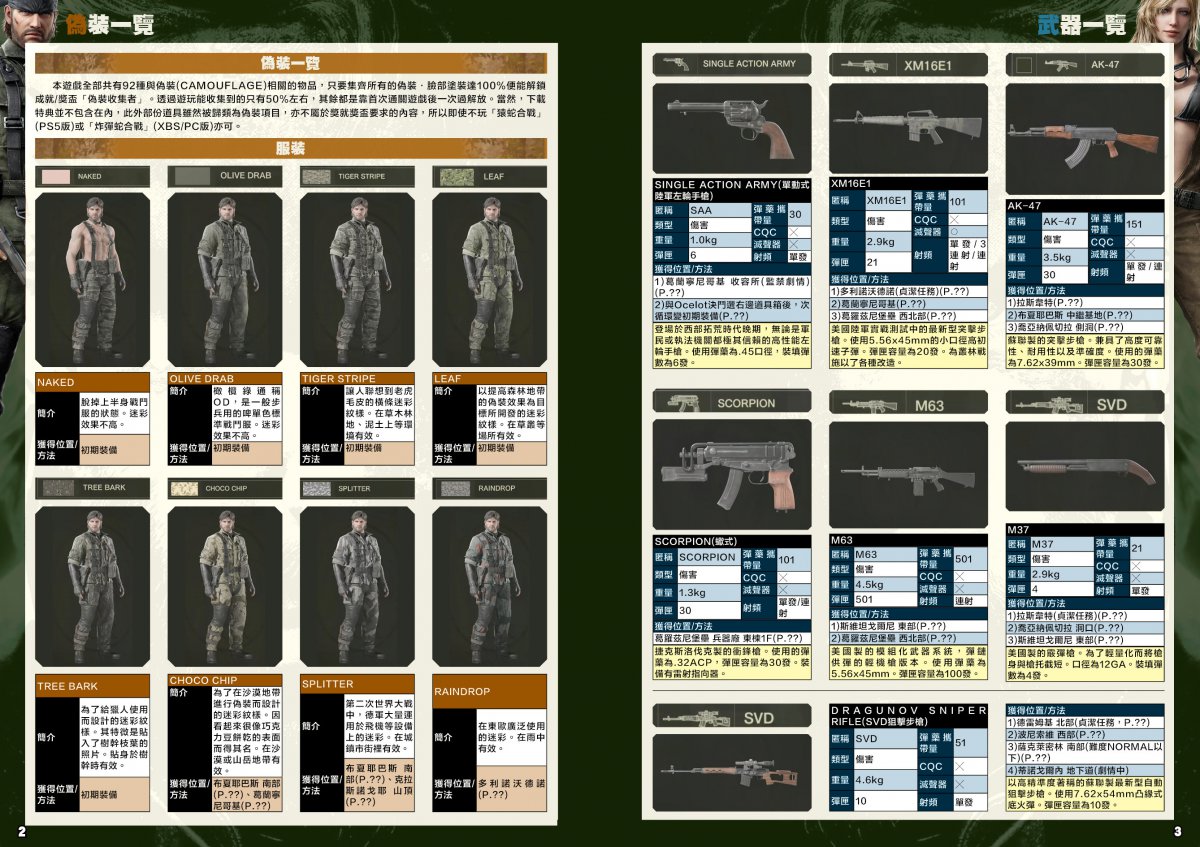Viewport: 1200px width, 847px height.
Task: Select the TIGER STRIPE camouflage pattern swatch
Action: (316, 176)
